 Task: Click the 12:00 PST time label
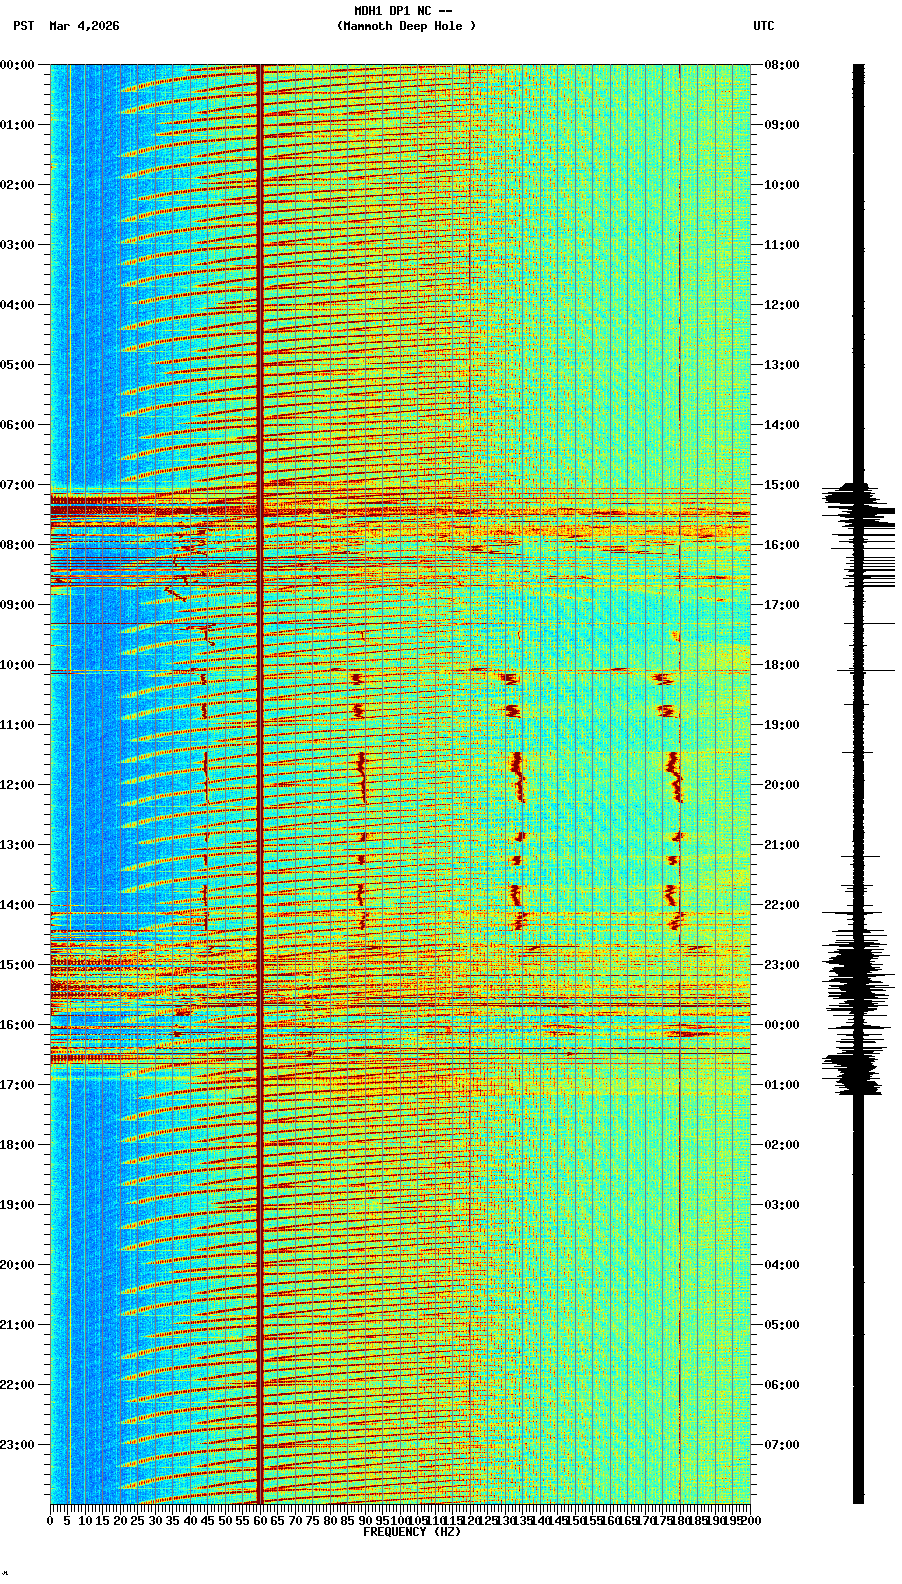click(x=17, y=785)
